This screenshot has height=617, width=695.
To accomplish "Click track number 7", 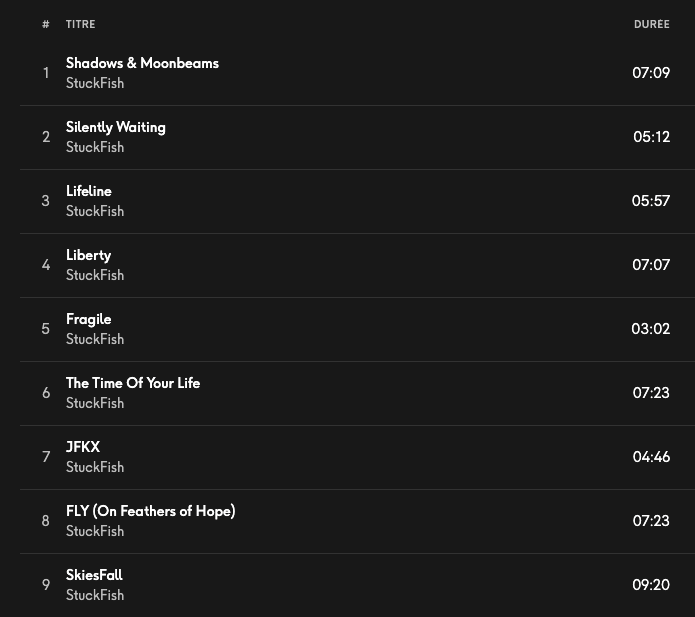I will (46, 457).
